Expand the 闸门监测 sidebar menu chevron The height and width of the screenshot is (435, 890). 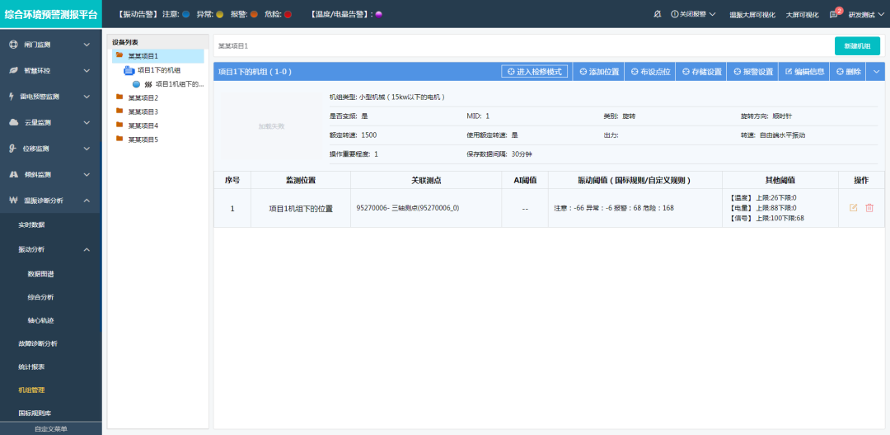tap(86, 44)
